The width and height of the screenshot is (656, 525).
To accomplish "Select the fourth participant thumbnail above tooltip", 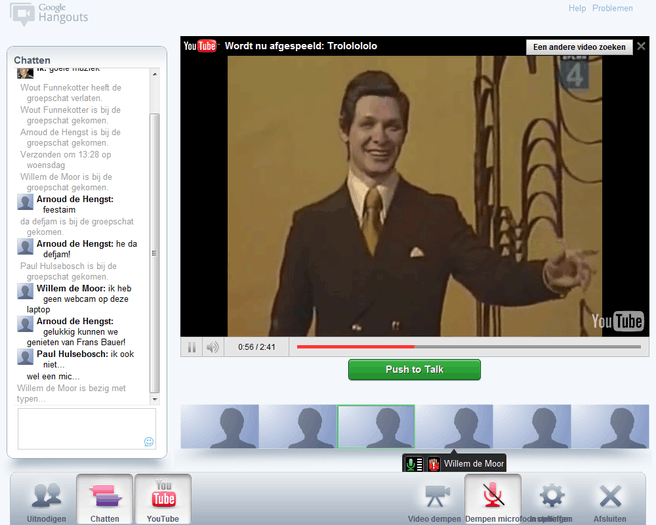I will (454, 427).
